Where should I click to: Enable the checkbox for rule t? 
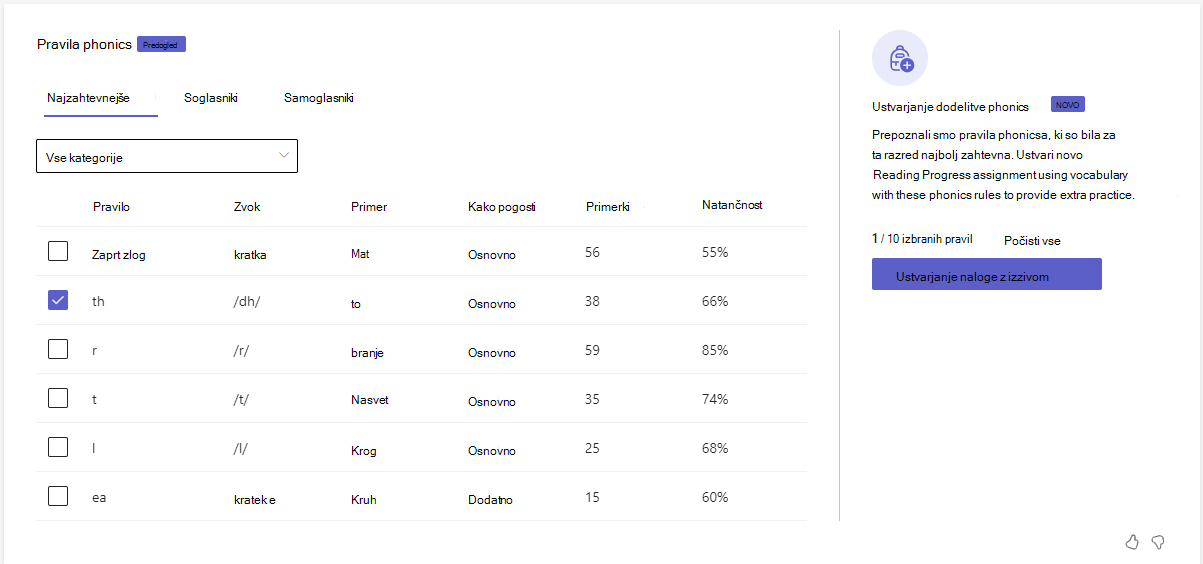pos(58,398)
